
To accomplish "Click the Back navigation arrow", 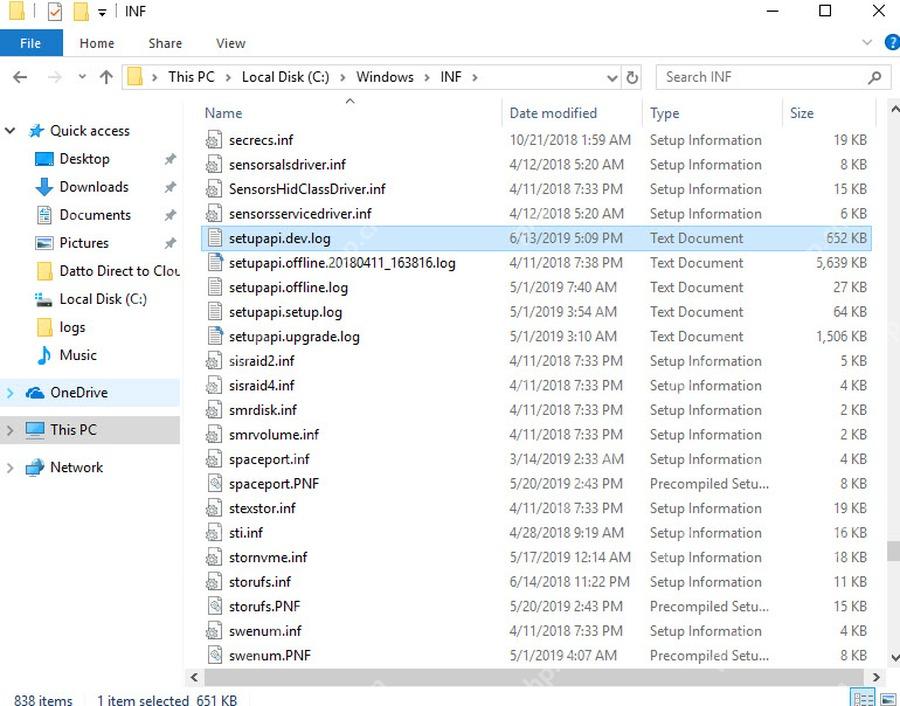I will coord(20,77).
